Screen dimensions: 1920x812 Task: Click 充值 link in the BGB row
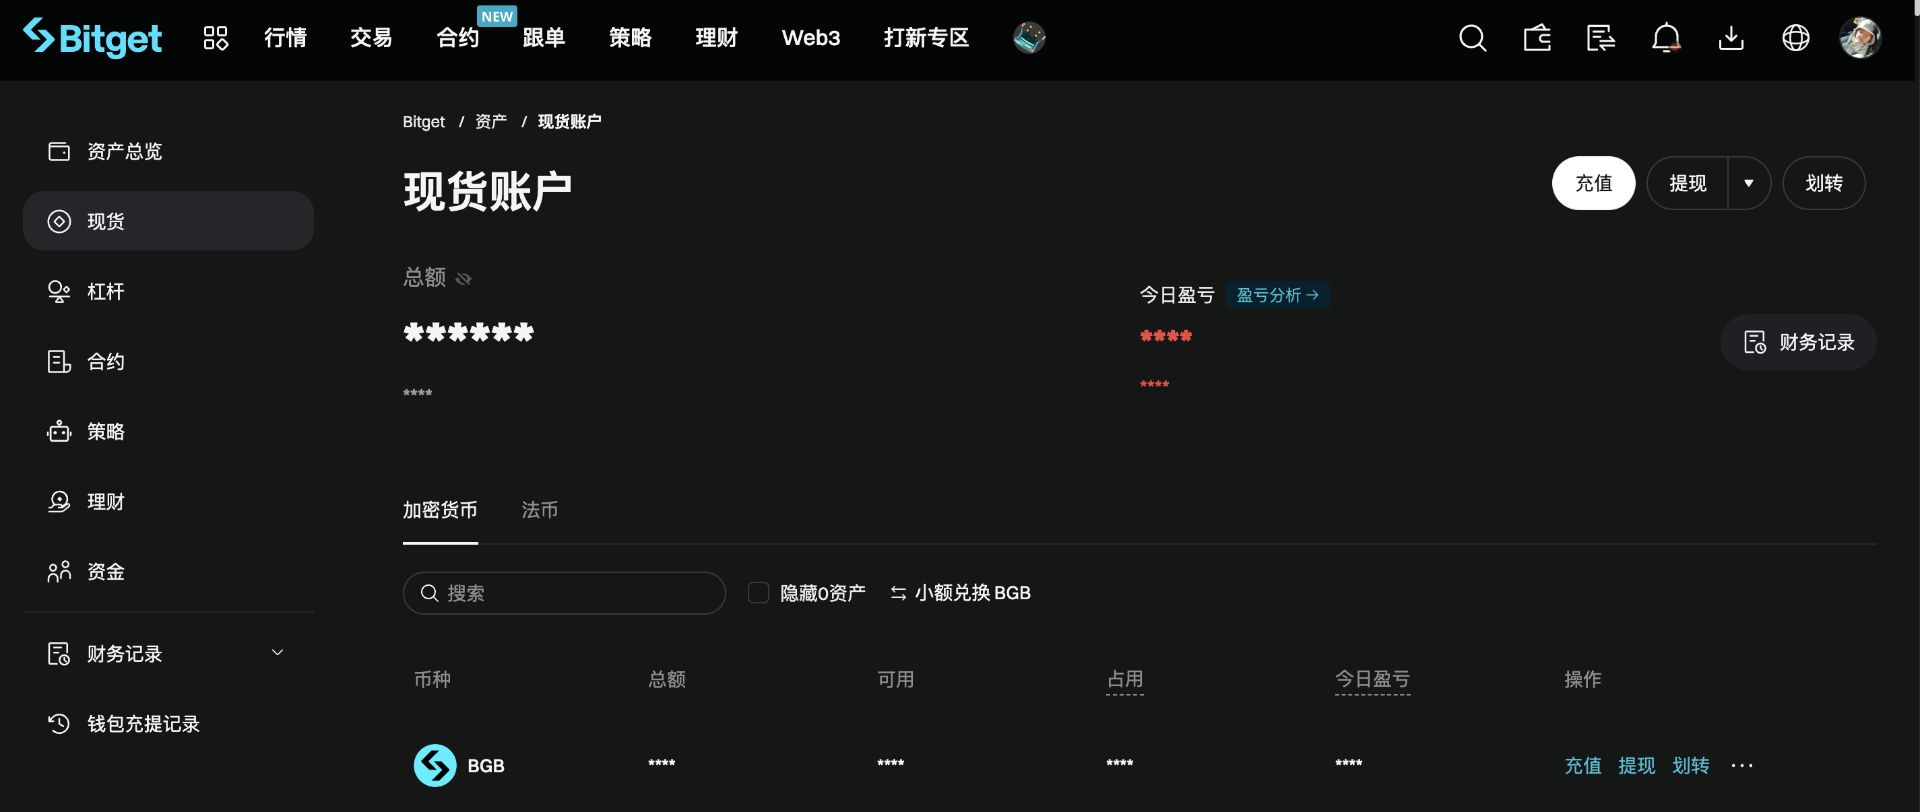[x=1583, y=766]
